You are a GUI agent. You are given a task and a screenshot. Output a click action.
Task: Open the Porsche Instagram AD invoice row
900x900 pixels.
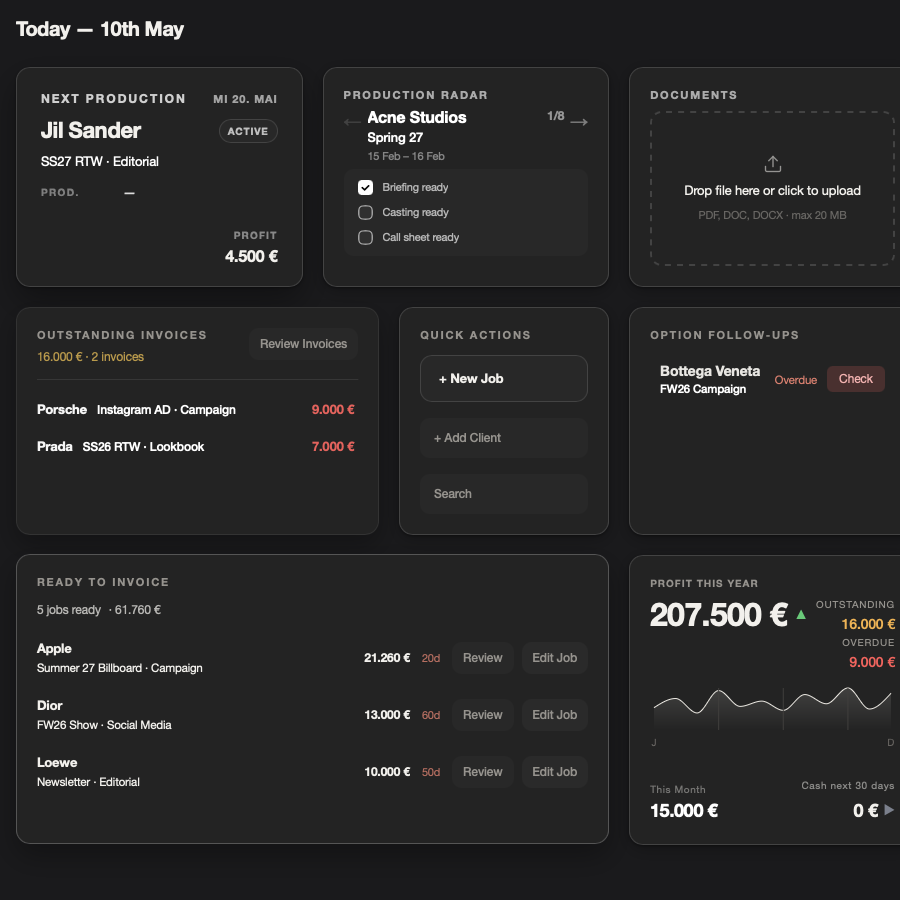pyautogui.click(x=197, y=410)
